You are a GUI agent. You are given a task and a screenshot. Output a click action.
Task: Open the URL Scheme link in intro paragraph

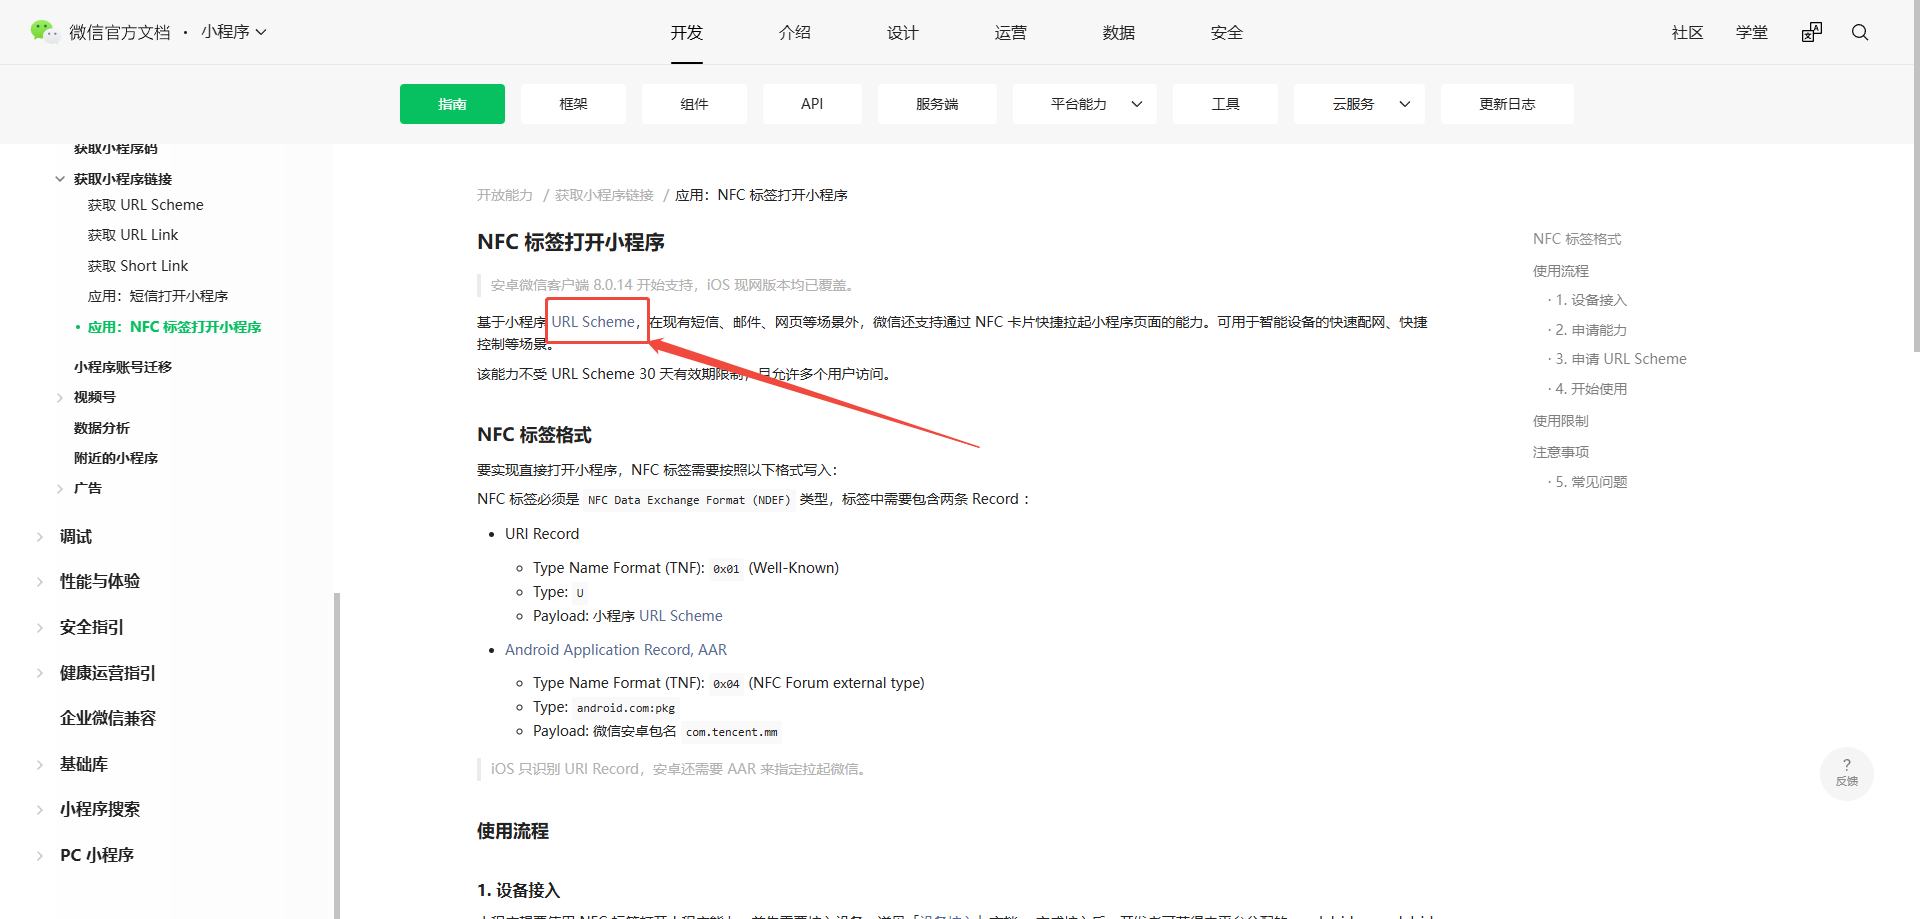coord(593,322)
